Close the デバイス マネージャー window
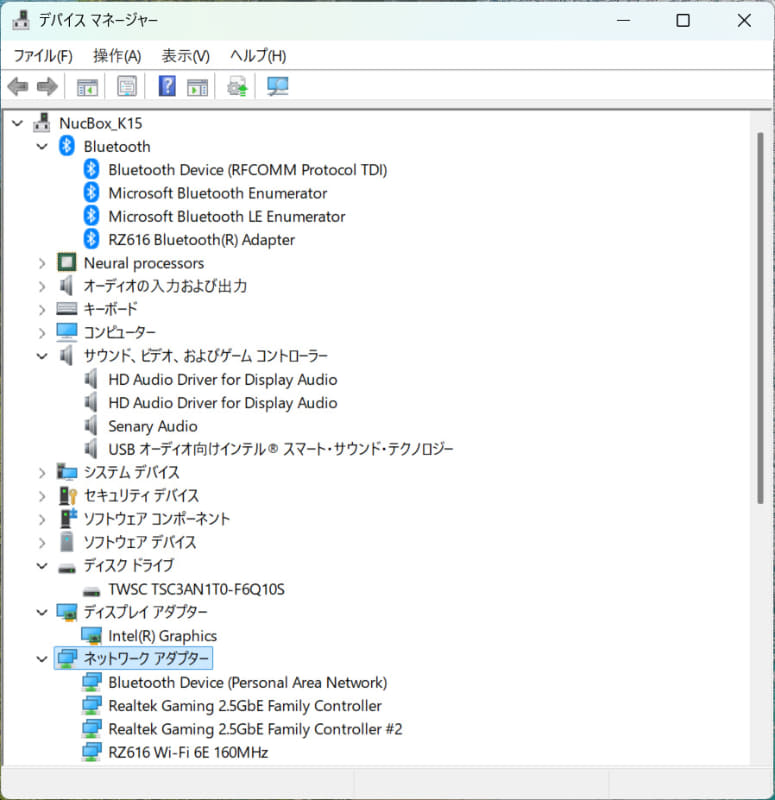 [x=744, y=20]
